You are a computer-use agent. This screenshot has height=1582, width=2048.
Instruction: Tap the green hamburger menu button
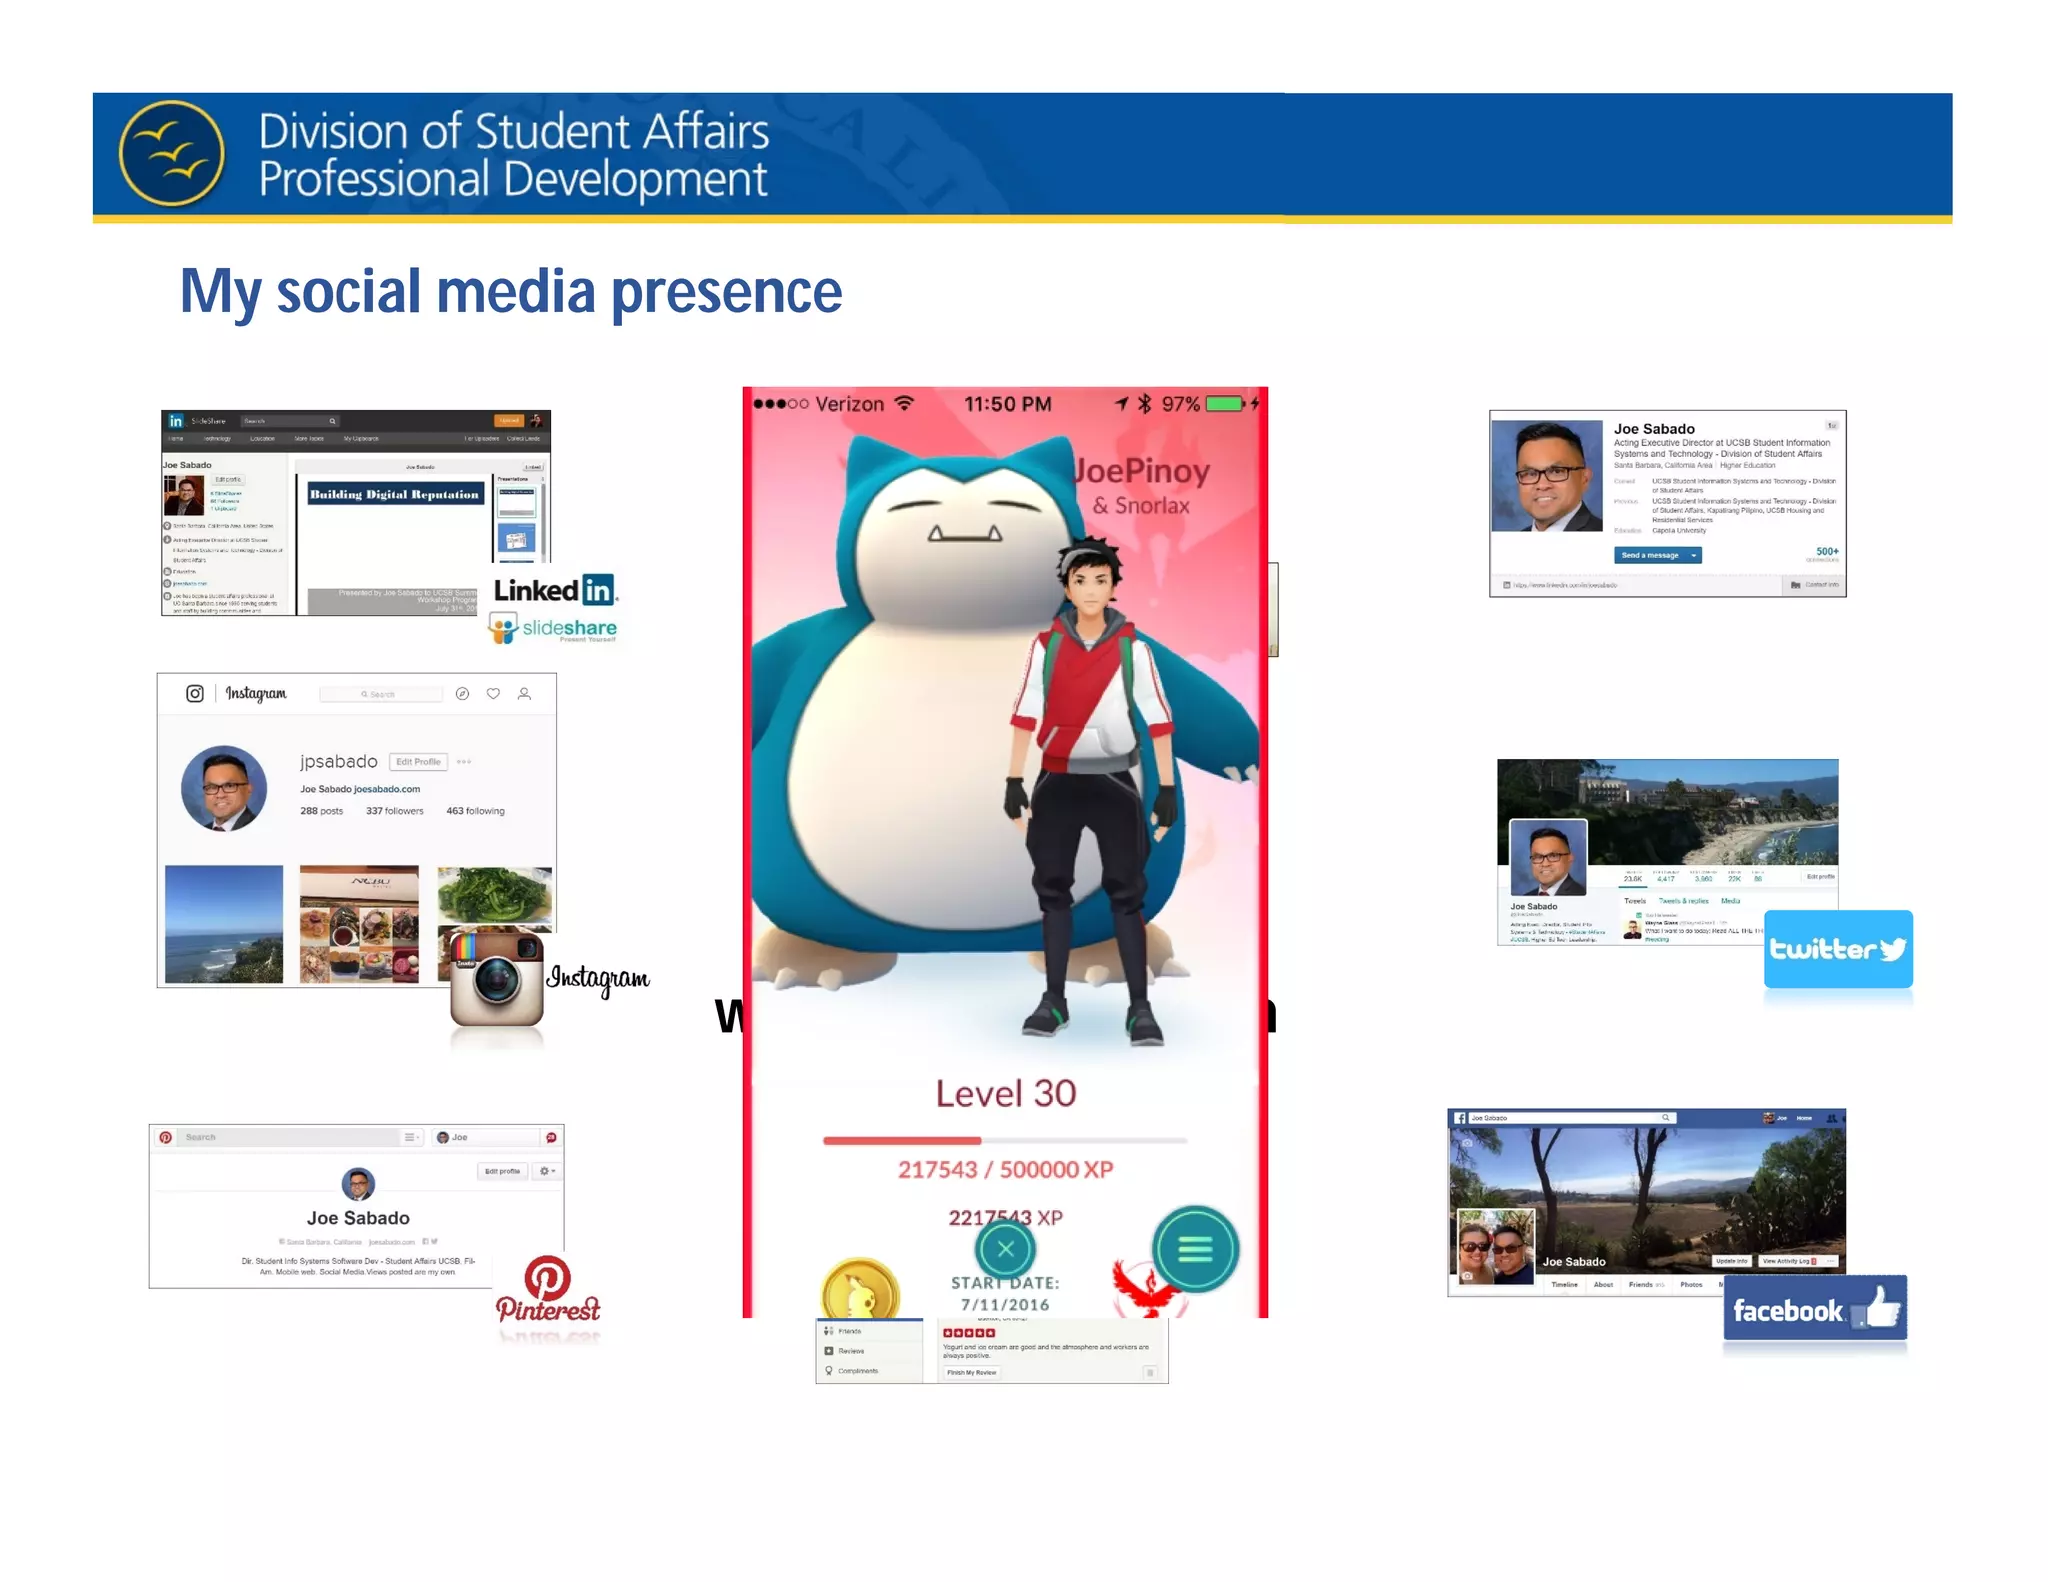tap(1195, 1249)
